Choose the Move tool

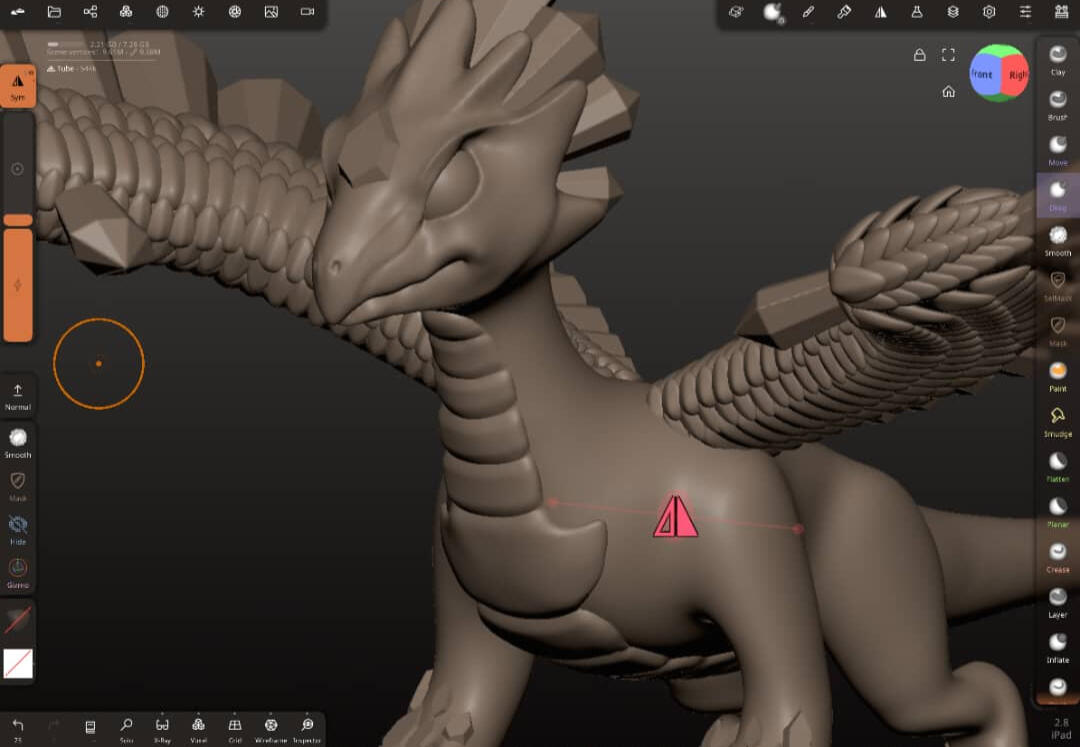(1057, 151)
